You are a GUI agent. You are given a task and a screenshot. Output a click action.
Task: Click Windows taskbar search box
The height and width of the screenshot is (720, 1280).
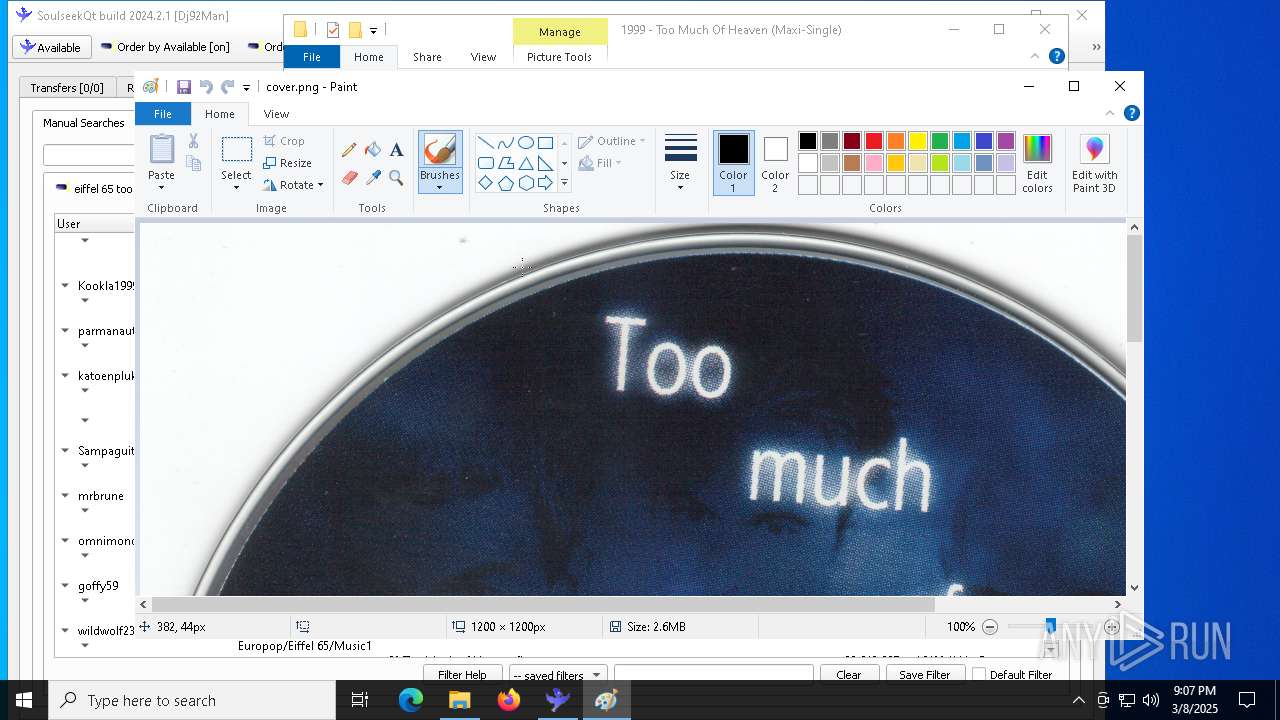tap(192, 700)
